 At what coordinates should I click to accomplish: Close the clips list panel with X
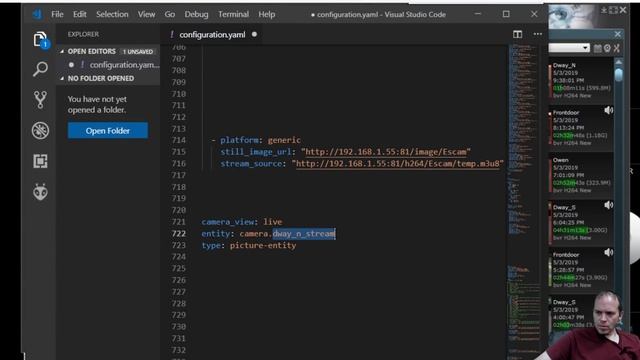point(618,34)
